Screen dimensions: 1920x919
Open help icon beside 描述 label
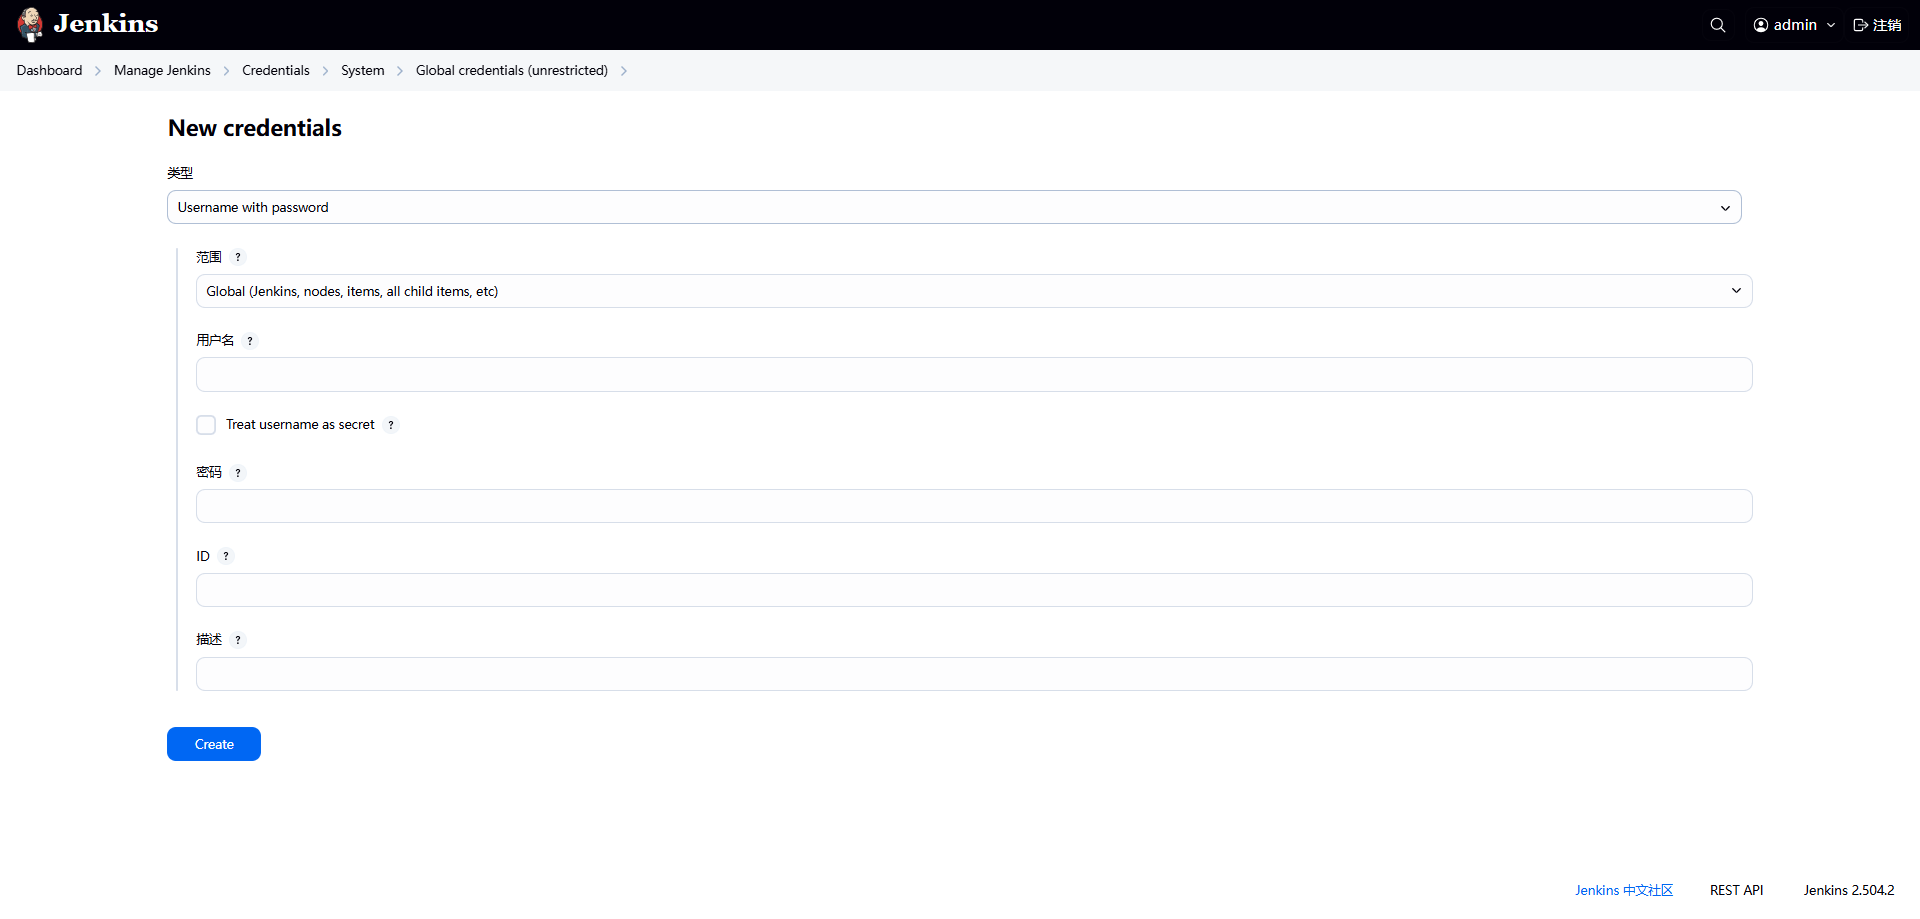tap(238, 640)
